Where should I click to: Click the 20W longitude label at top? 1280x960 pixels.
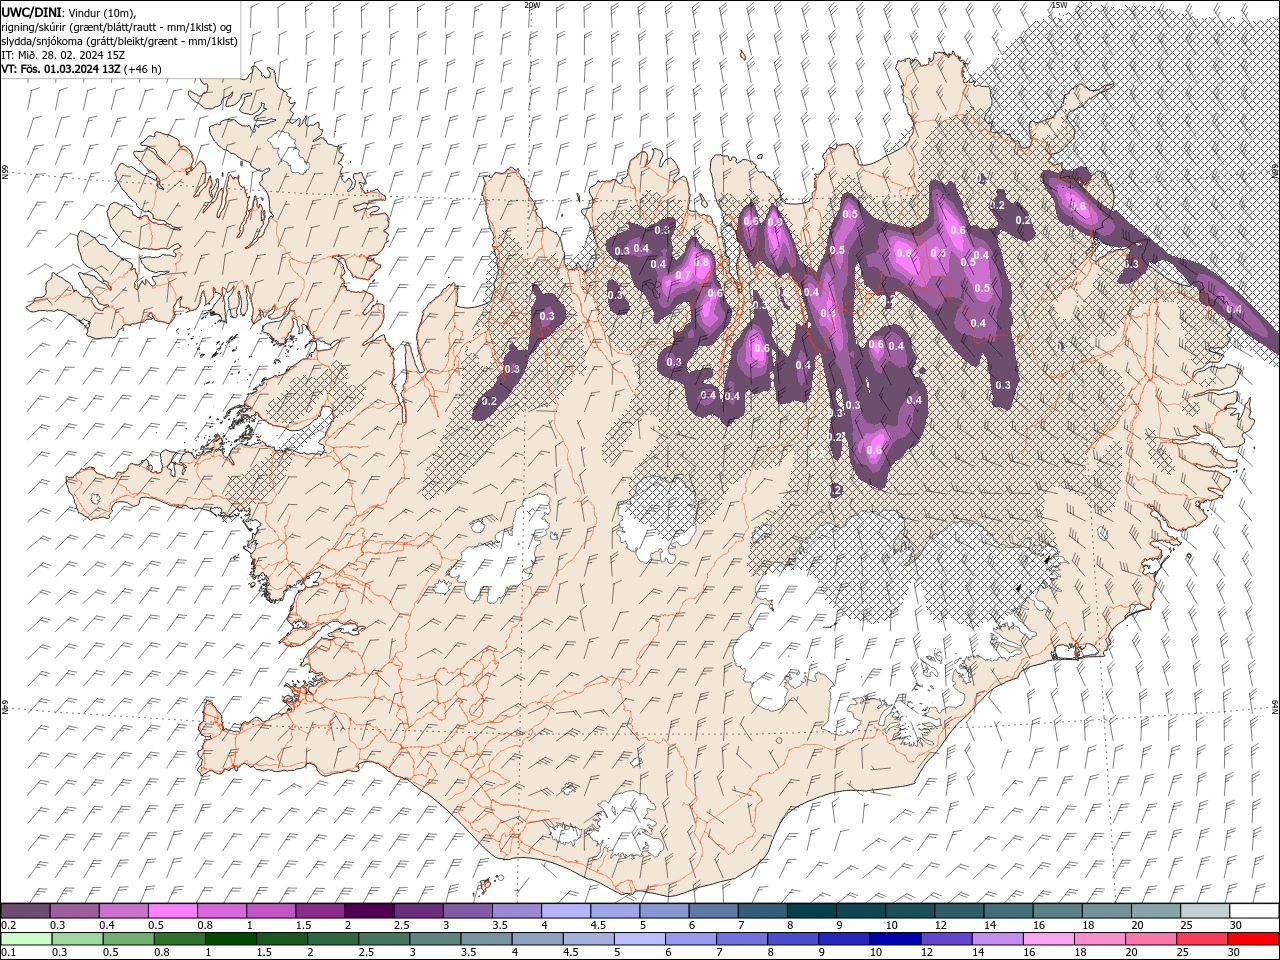click(531, 5)
